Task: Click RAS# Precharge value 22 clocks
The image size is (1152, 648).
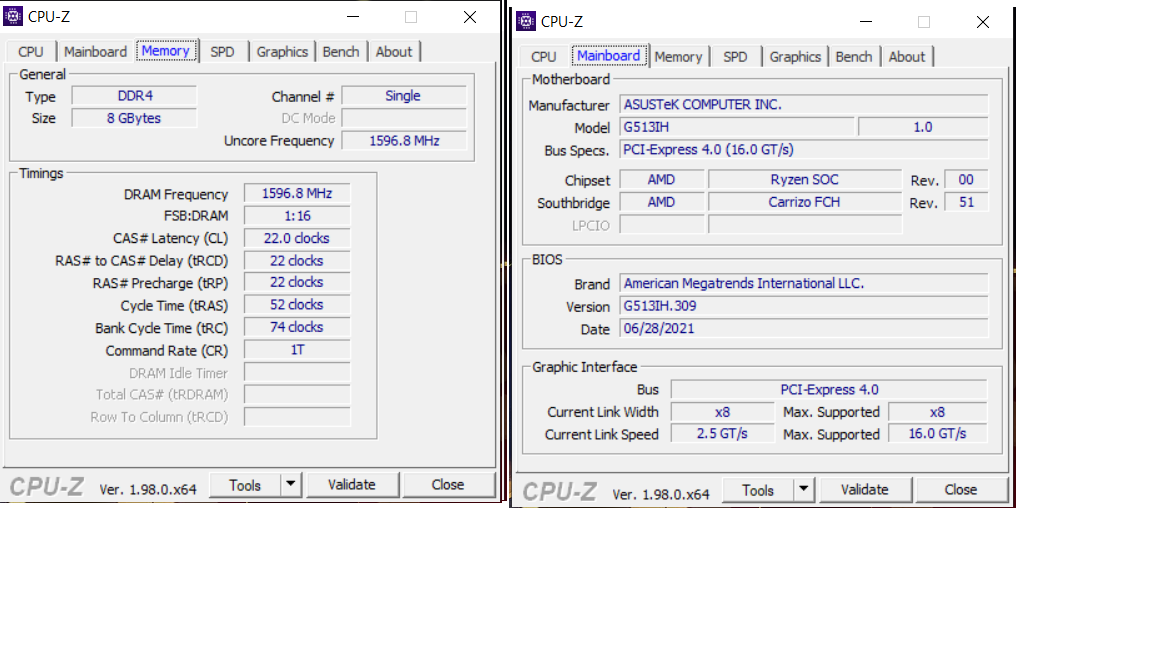Action: 298,282
